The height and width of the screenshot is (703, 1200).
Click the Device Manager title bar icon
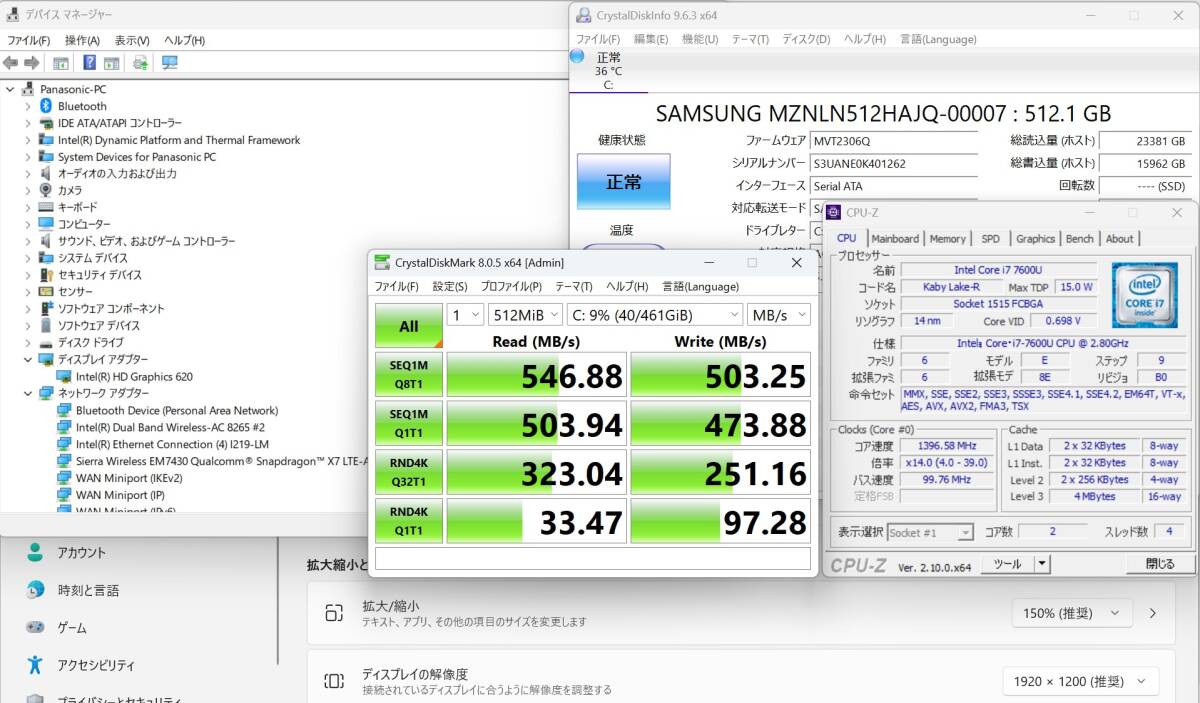pos(12,14)
